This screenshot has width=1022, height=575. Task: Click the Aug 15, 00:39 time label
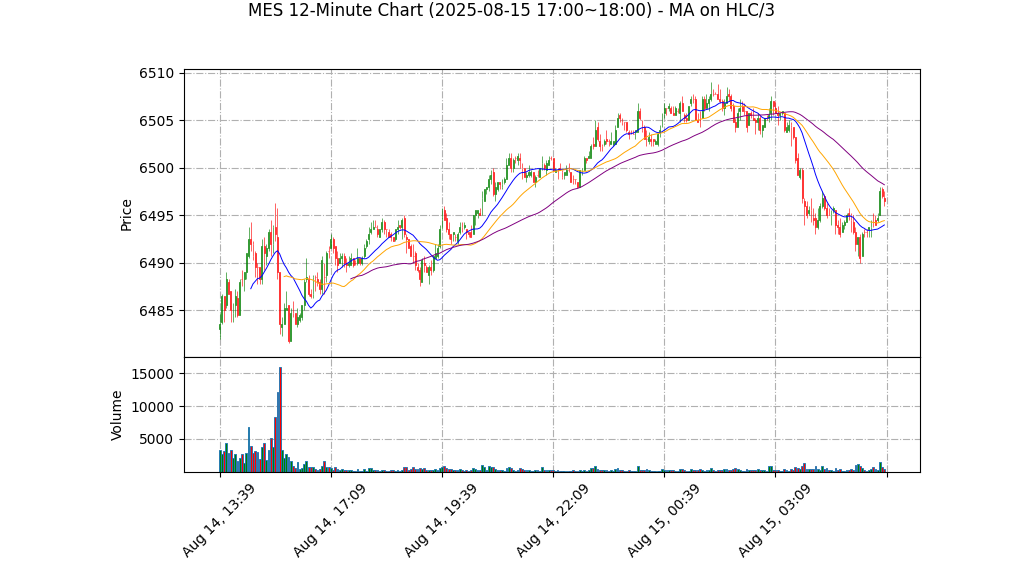663,521
